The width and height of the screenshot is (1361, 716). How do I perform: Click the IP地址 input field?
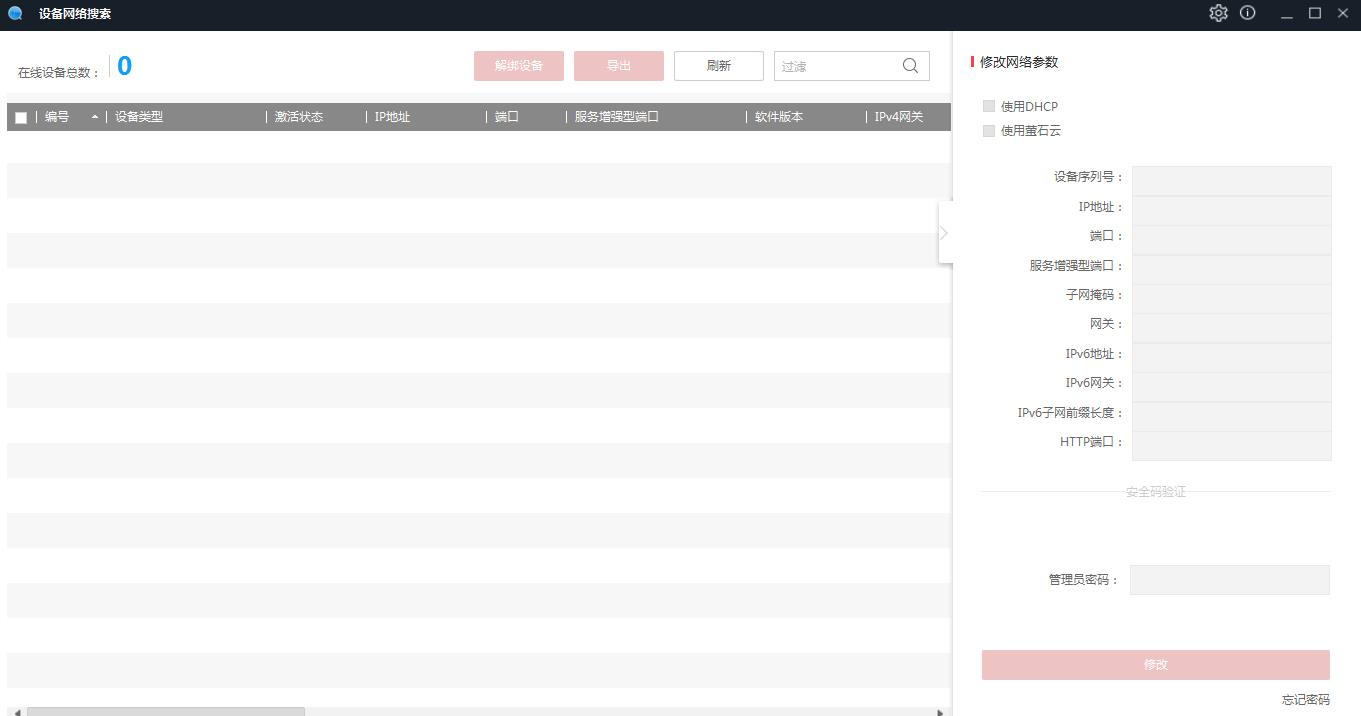[x=1232, y=210]
